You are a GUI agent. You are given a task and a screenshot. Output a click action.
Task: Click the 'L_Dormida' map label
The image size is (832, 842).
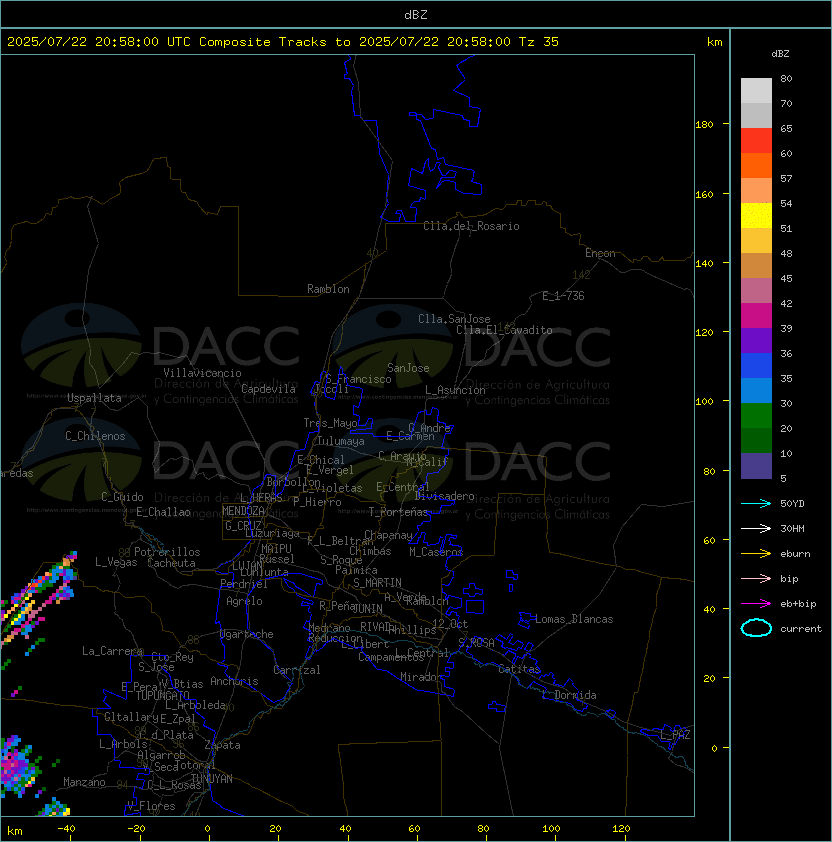[569, 695]
